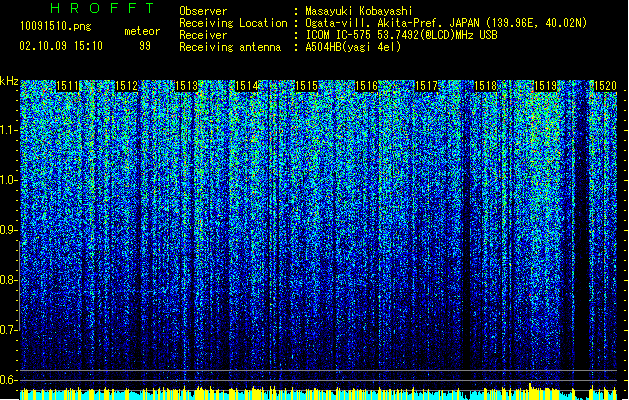
Task: Click the Receiving Location field label
Action: tap(233, 23)
